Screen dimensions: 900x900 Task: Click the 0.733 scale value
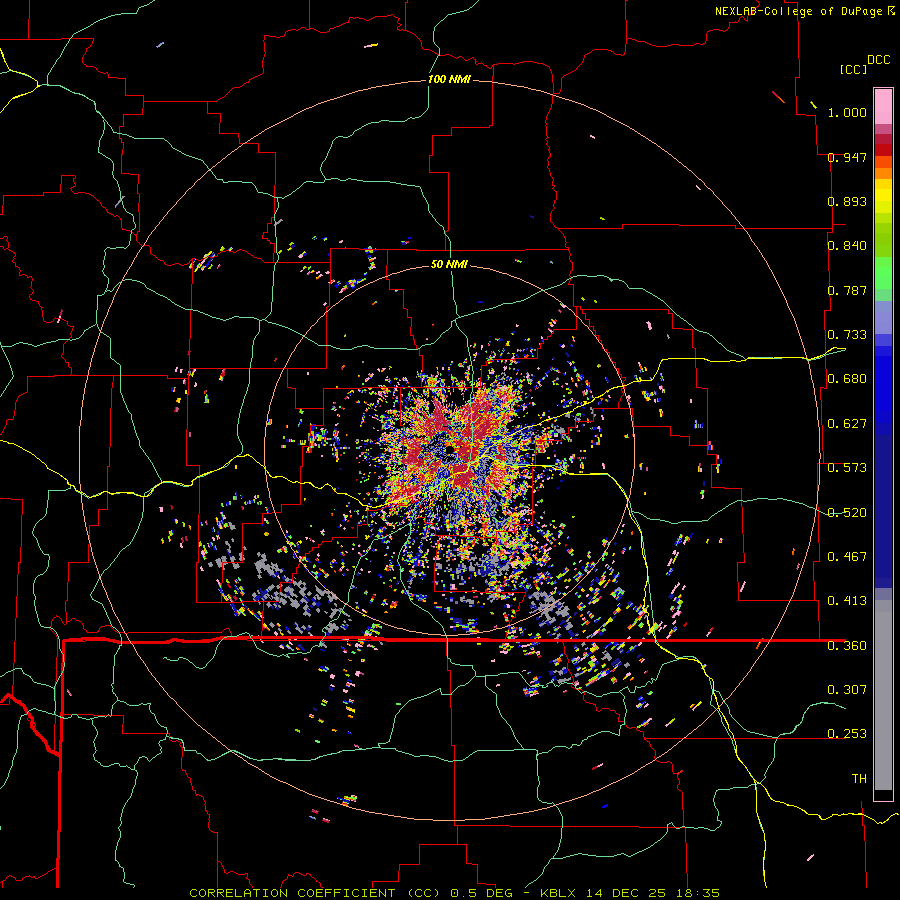pyautogui.click(x=847, y=335)
